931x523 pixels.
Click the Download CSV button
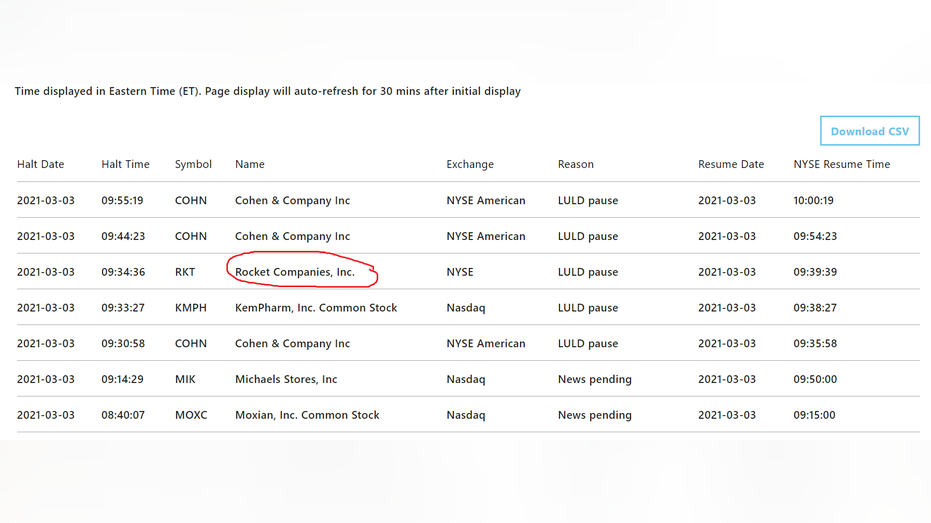870,131
